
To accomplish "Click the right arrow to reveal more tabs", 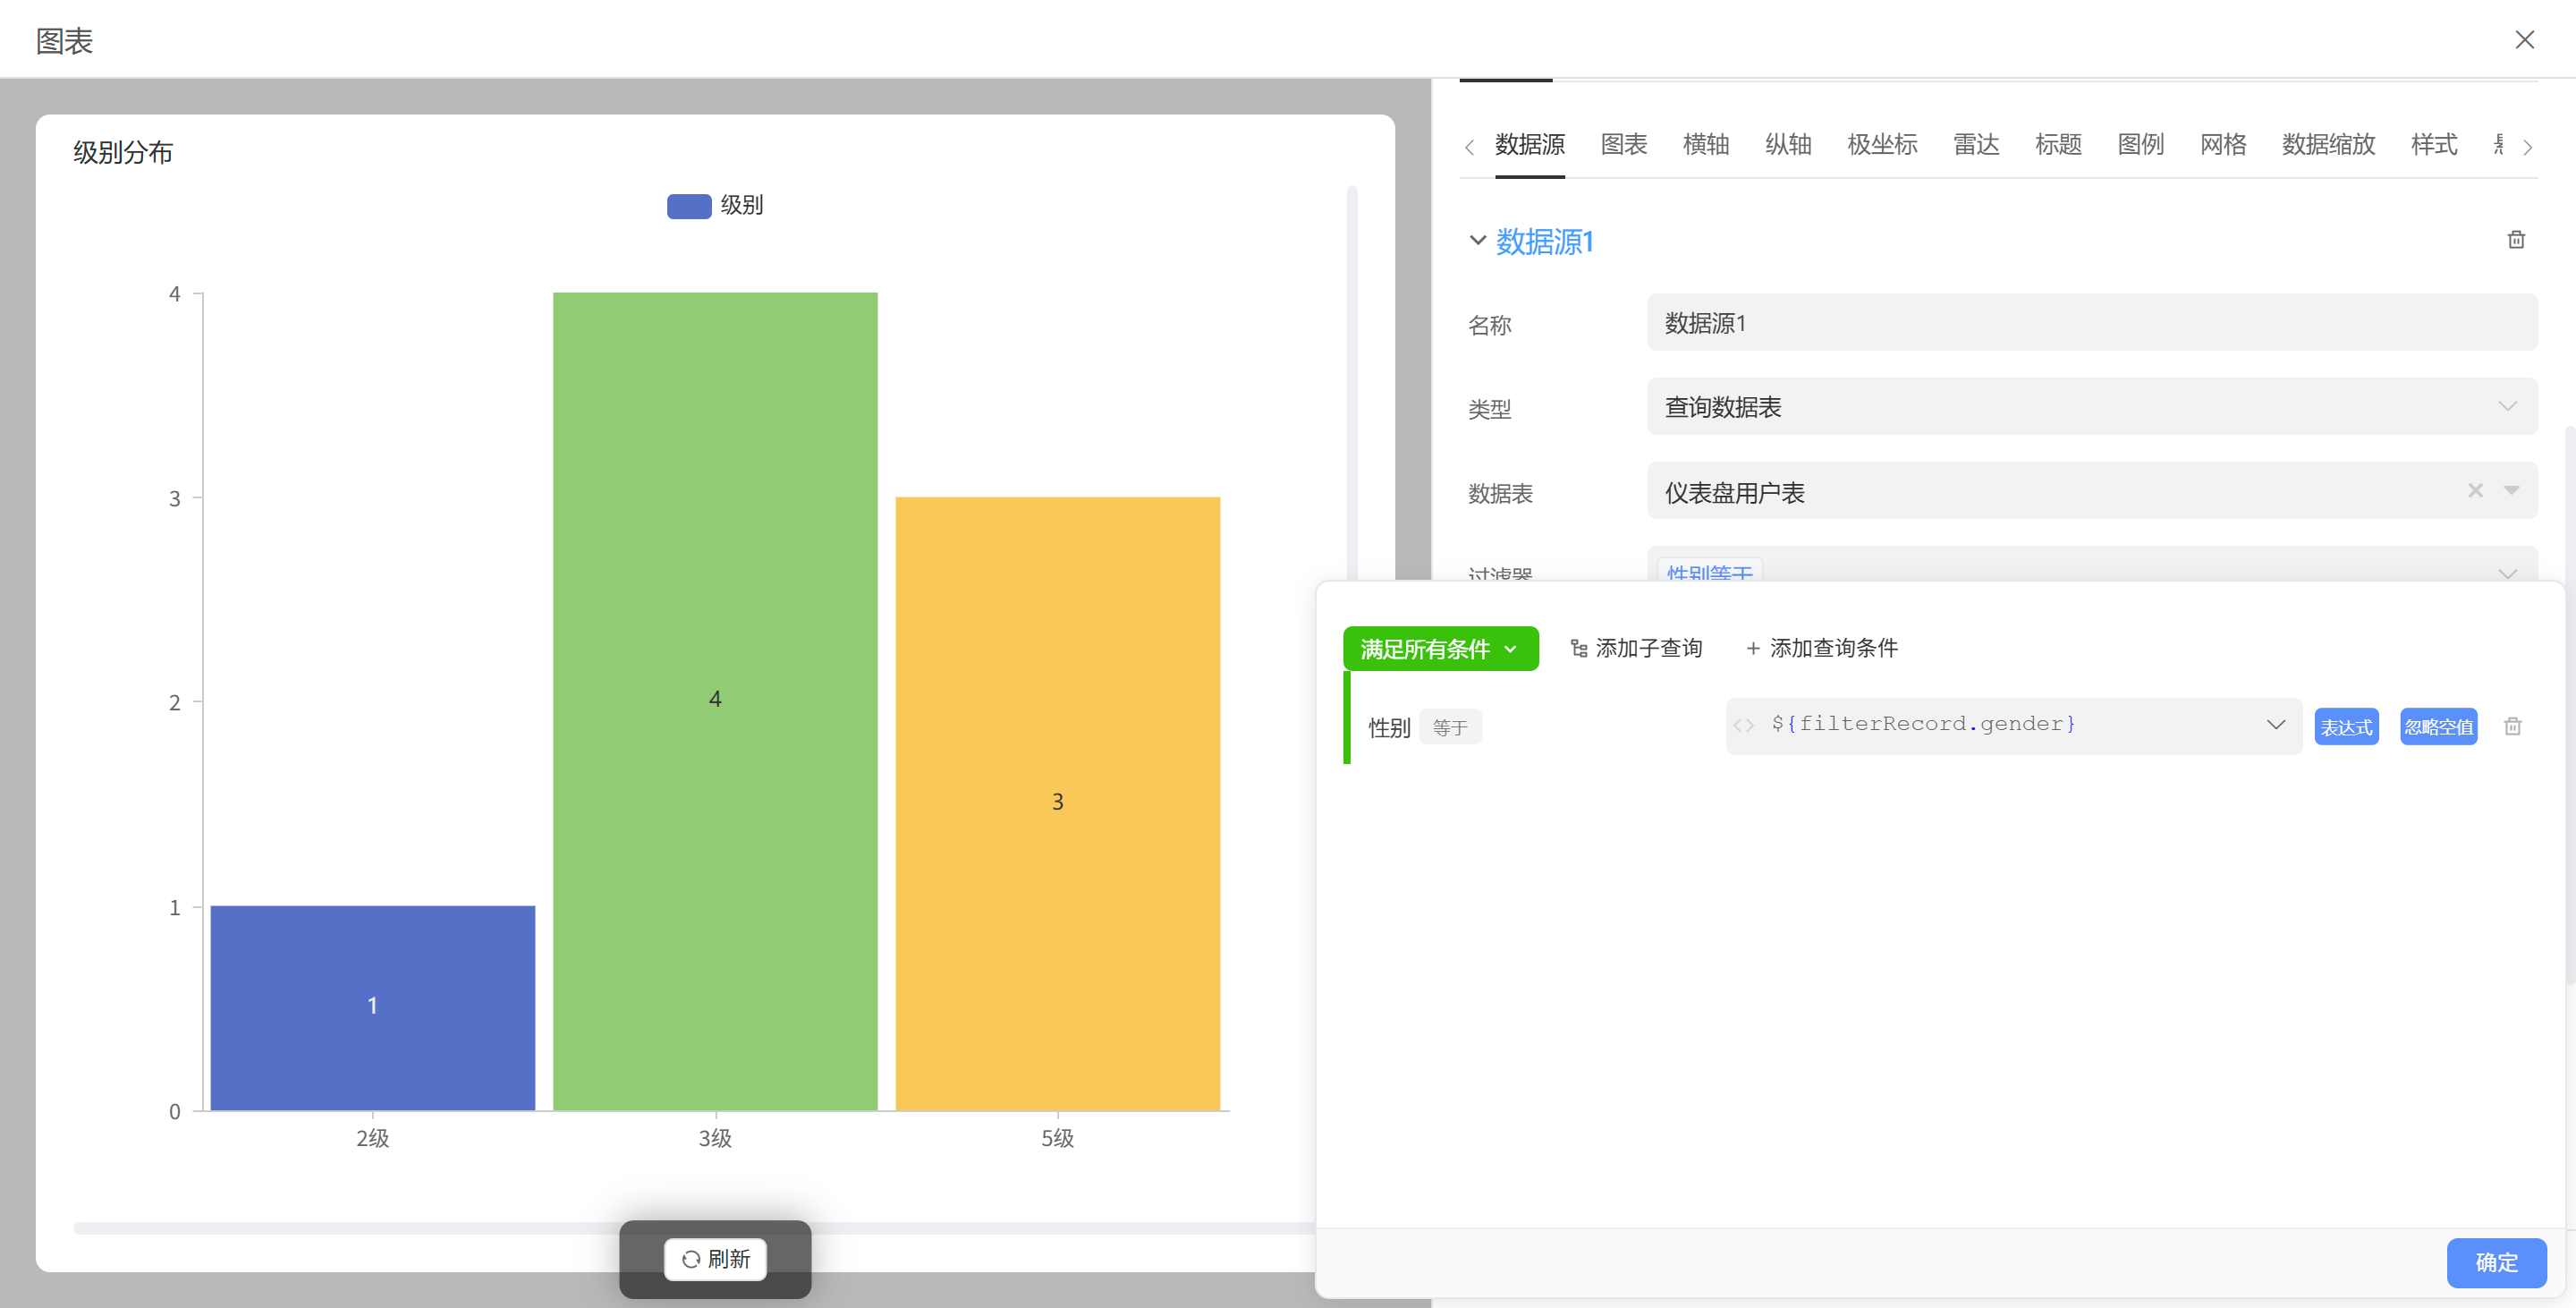I will (x=2529, y=147).
